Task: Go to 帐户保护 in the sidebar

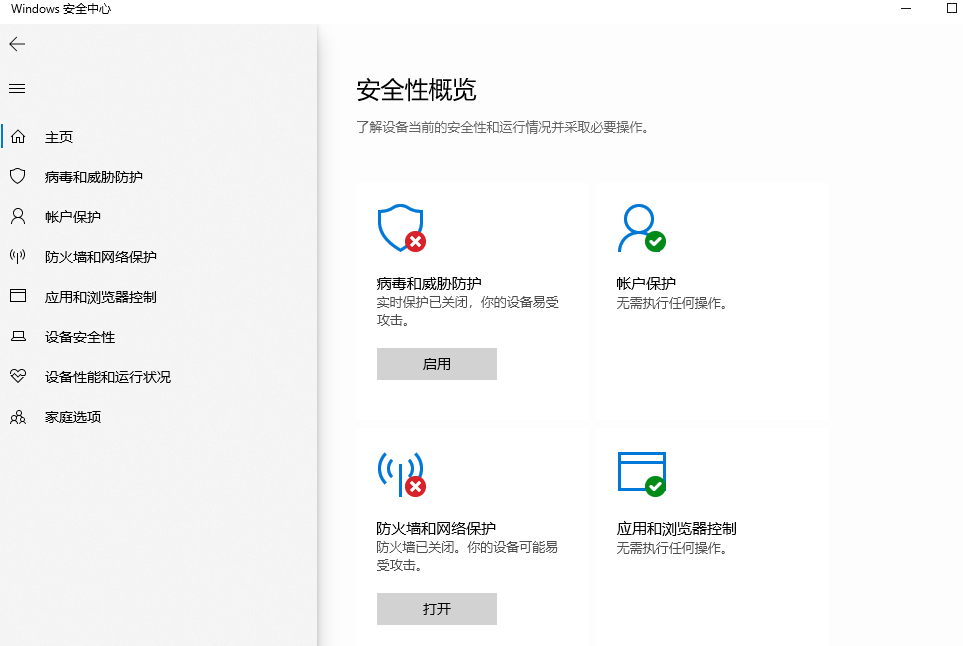Action: point(72,217)
